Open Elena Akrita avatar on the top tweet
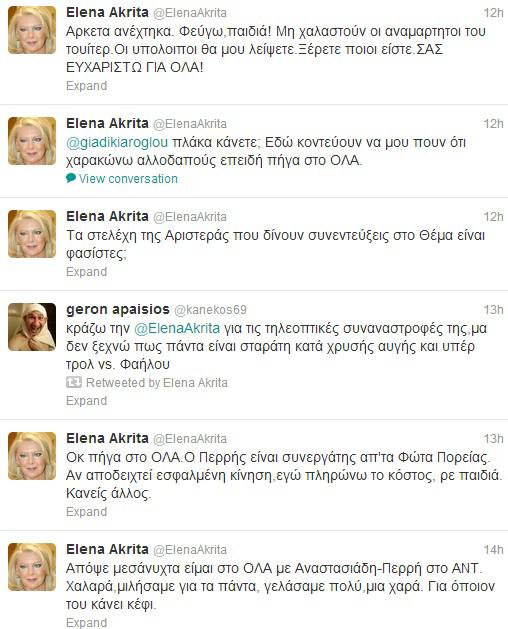Viewport: 508px width, 629px height. [x=32, y=30]
